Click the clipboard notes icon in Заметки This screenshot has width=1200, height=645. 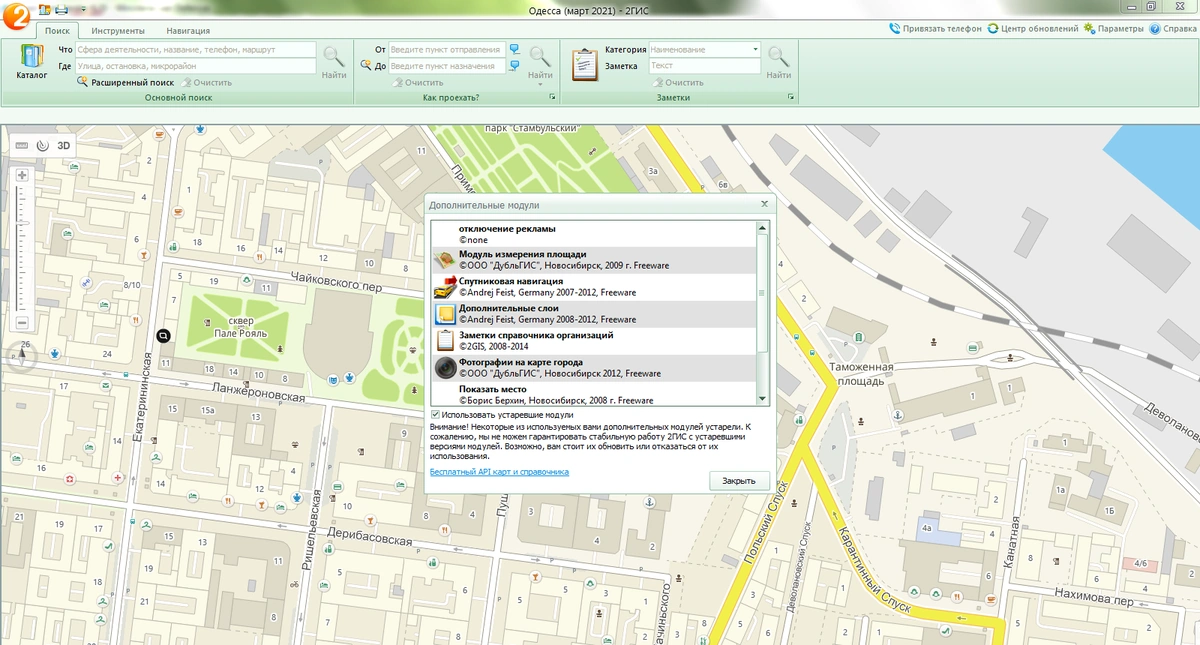[x=584, y=65]
